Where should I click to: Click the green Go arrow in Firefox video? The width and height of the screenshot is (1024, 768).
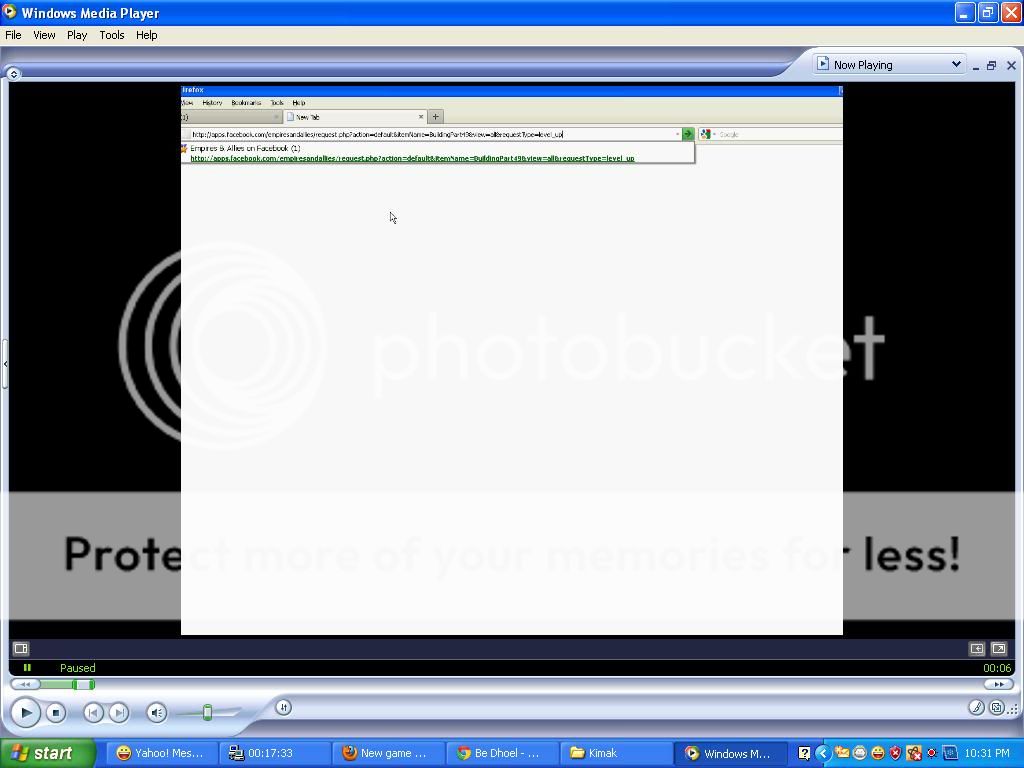tap(688, 134)
